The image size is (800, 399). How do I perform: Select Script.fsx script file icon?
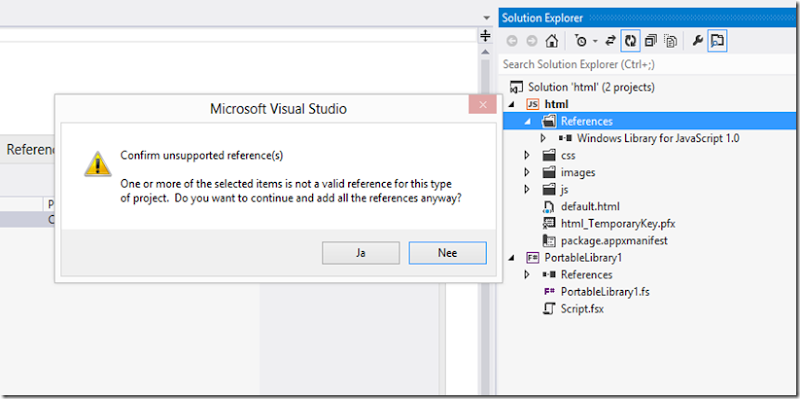point(549,309)
